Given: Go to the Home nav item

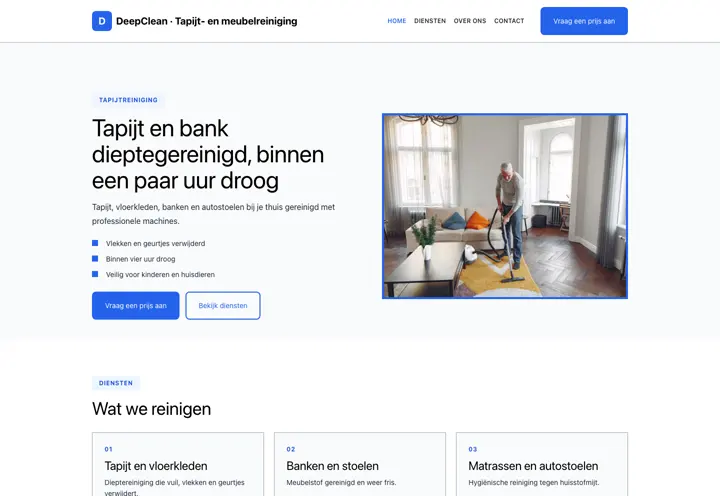Looking at the screenshot, I should [397, 21].
